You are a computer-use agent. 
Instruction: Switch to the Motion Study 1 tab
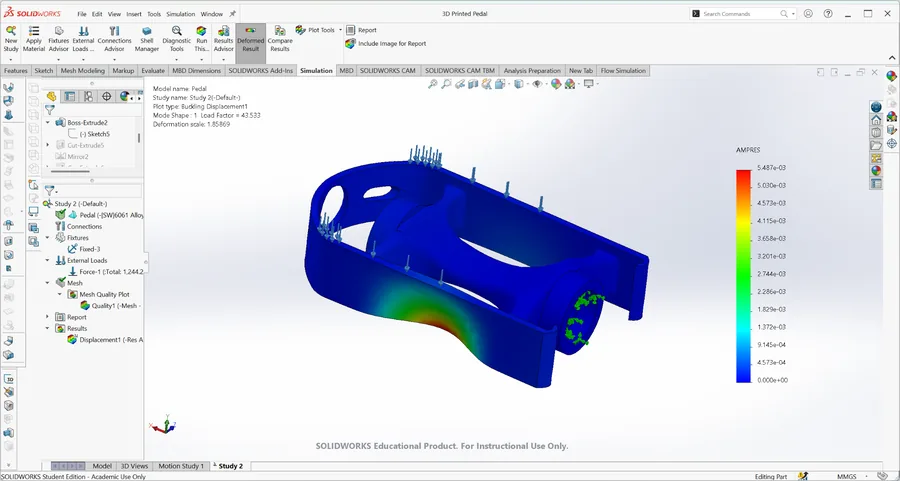click(x=181, y=466)
